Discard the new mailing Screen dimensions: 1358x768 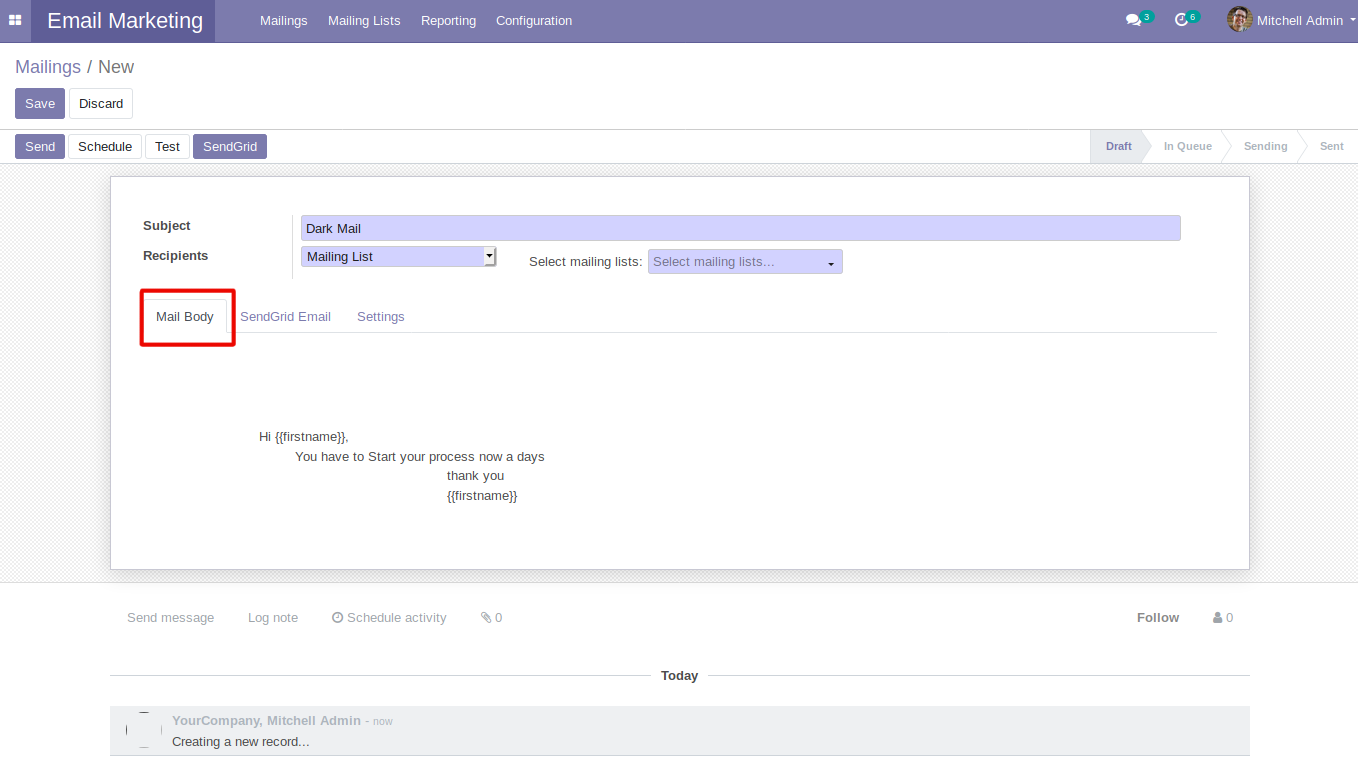(101, 104)
